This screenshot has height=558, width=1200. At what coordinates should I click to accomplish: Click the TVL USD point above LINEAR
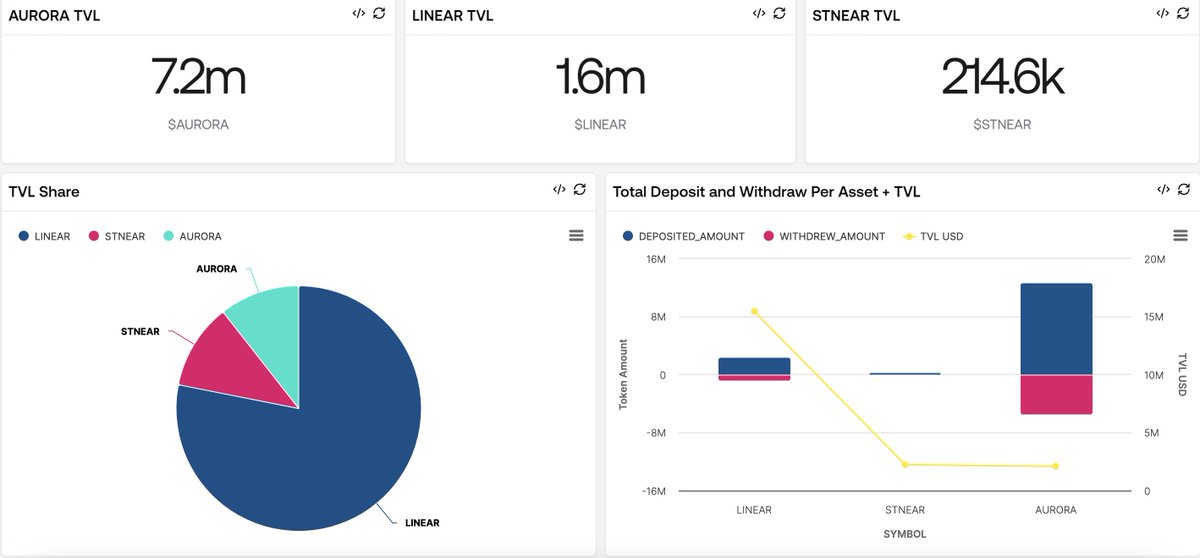click(754, 311)
